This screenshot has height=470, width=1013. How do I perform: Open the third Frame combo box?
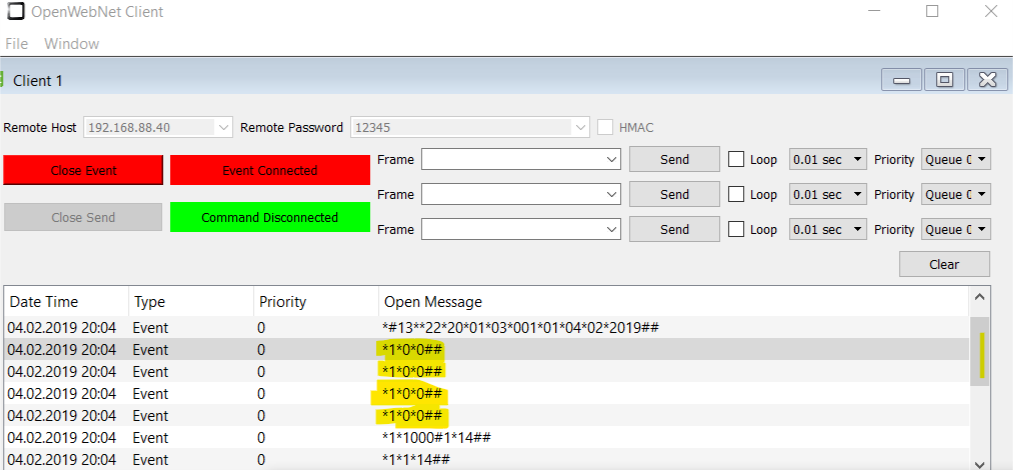point(521,229)
